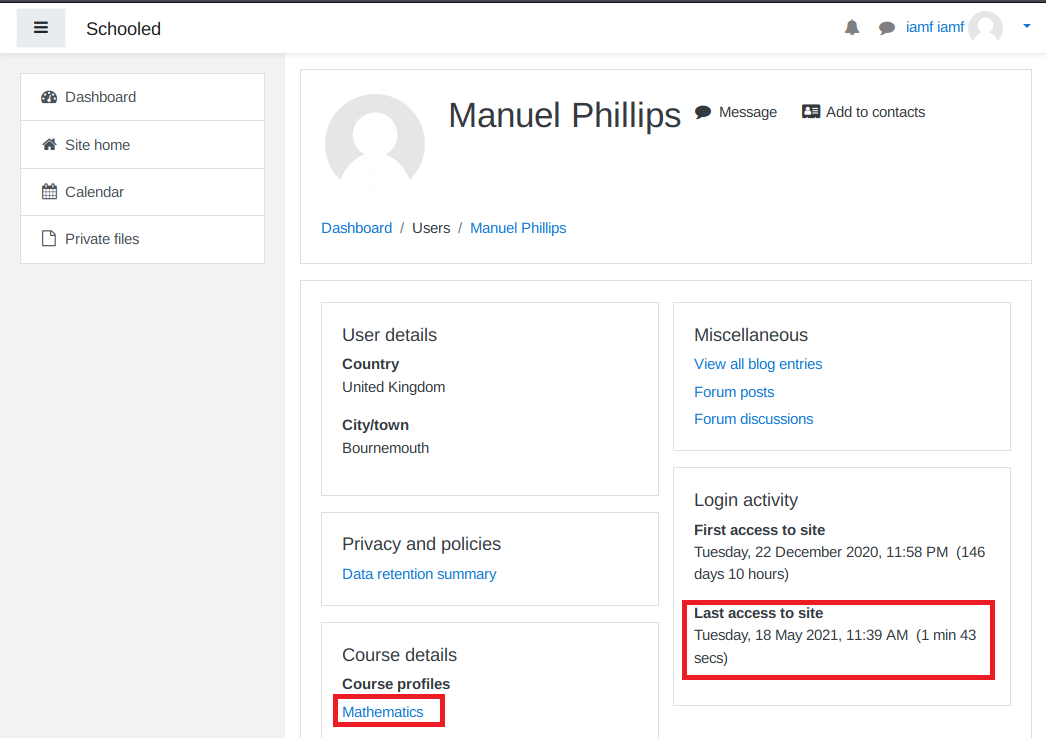The width and height of the screenshot is (1046, 738).
Task: Send a Message to Manuel Phillips
Action: [x=736, y=112]
